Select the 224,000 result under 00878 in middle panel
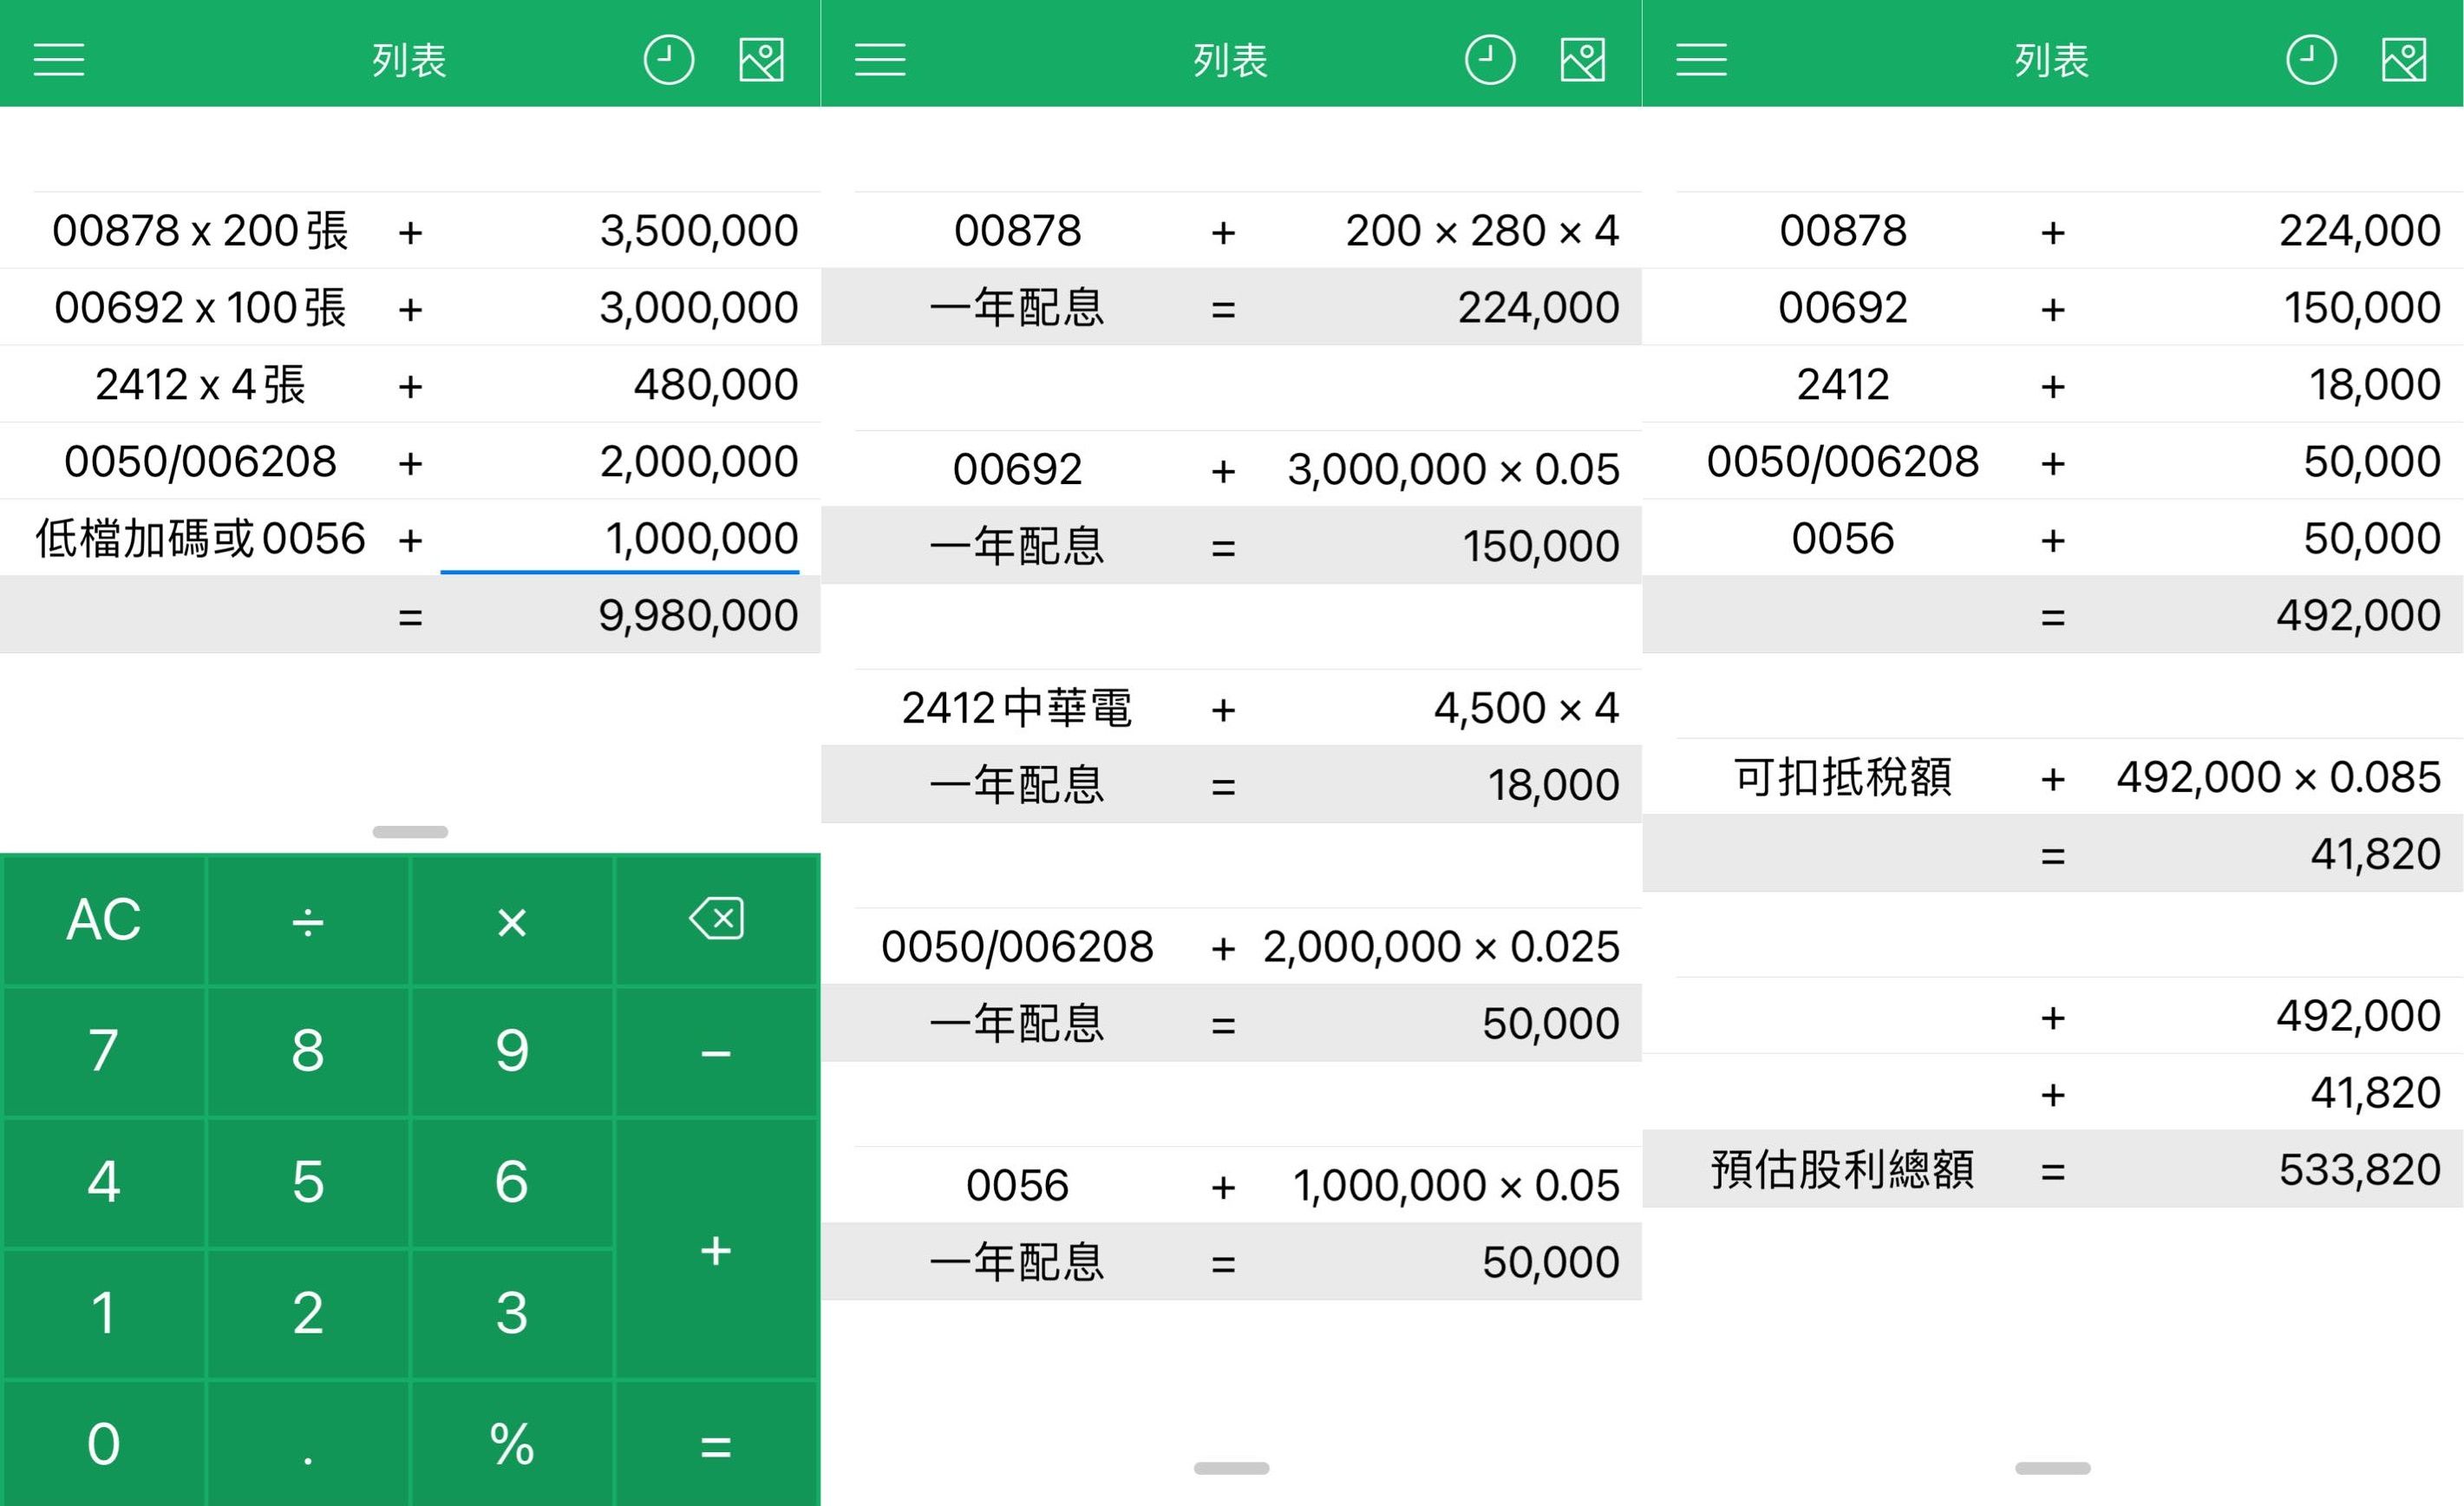The width and height of the screenshot is (2464, 1506). point(1539,308)
